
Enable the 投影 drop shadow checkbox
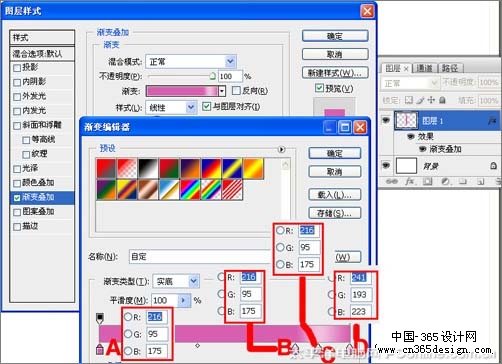[17, 68]
